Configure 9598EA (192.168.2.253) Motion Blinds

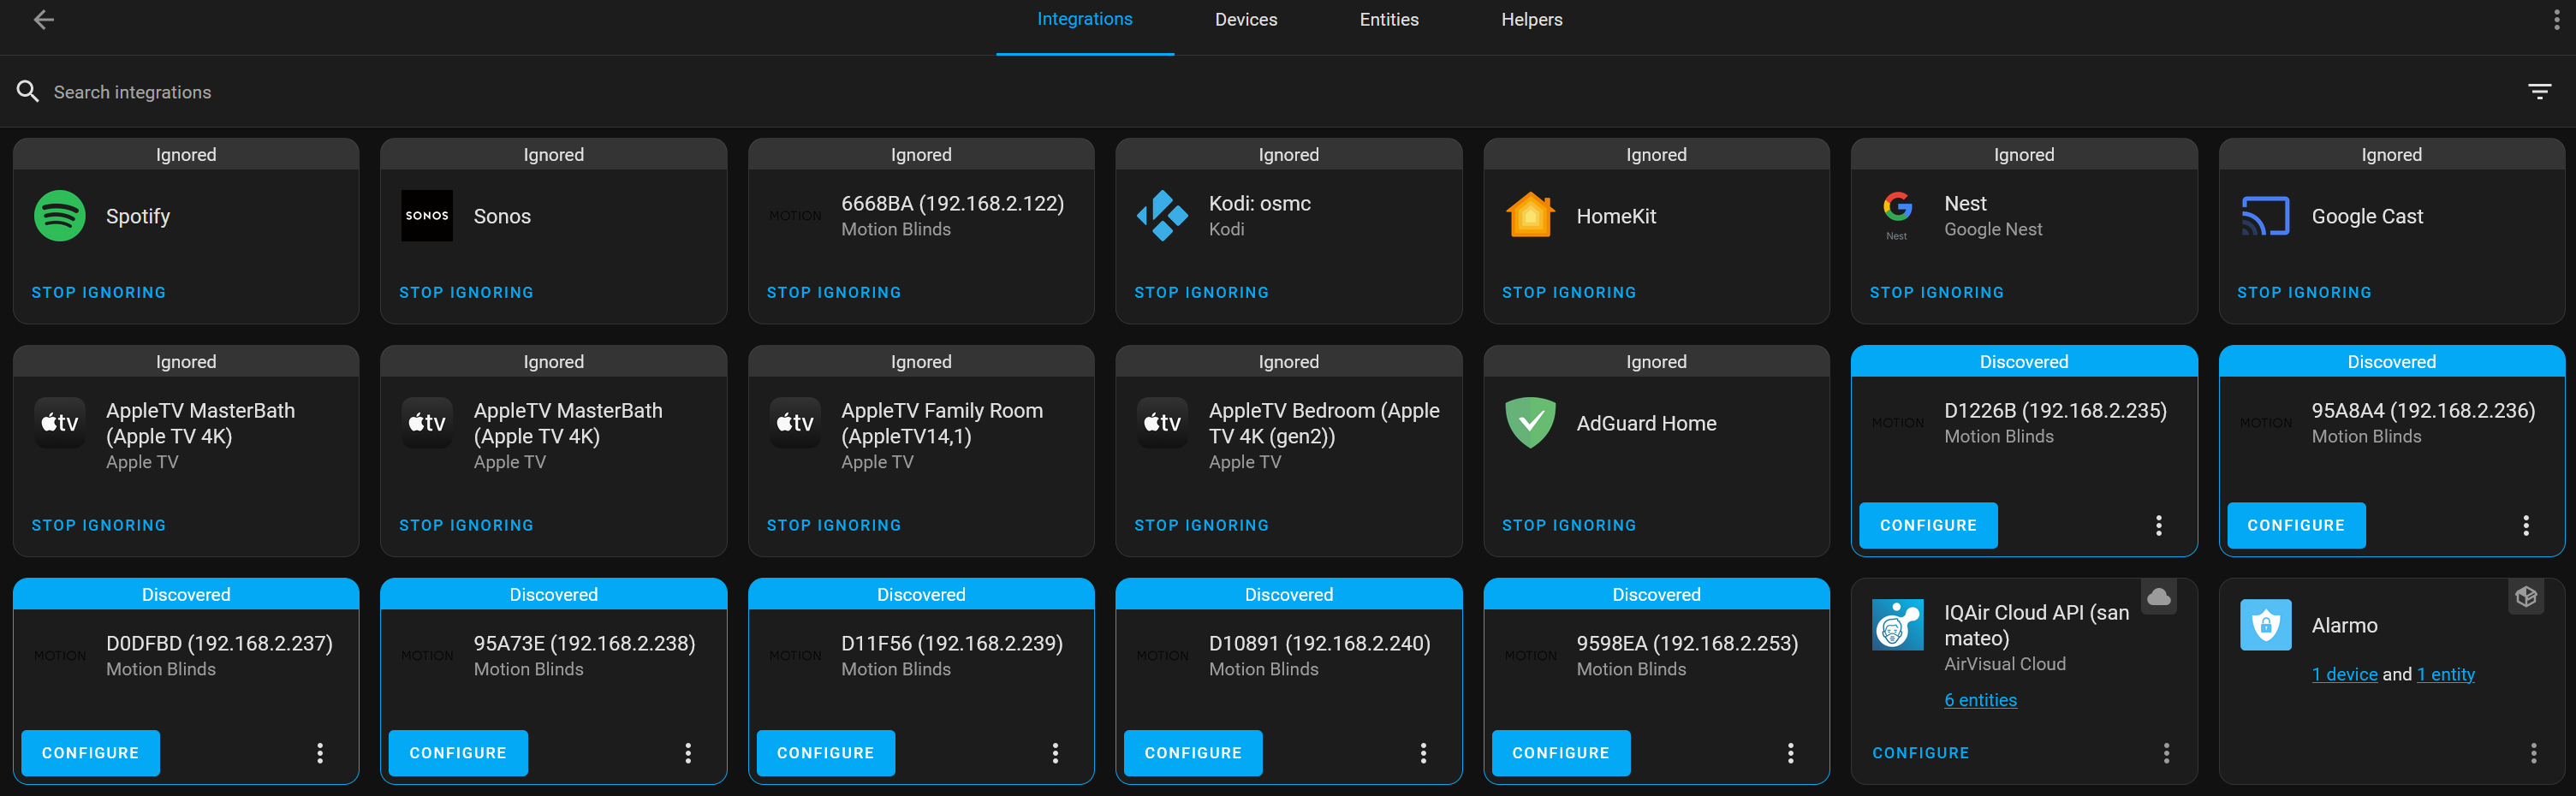[x=1561, y=754]
